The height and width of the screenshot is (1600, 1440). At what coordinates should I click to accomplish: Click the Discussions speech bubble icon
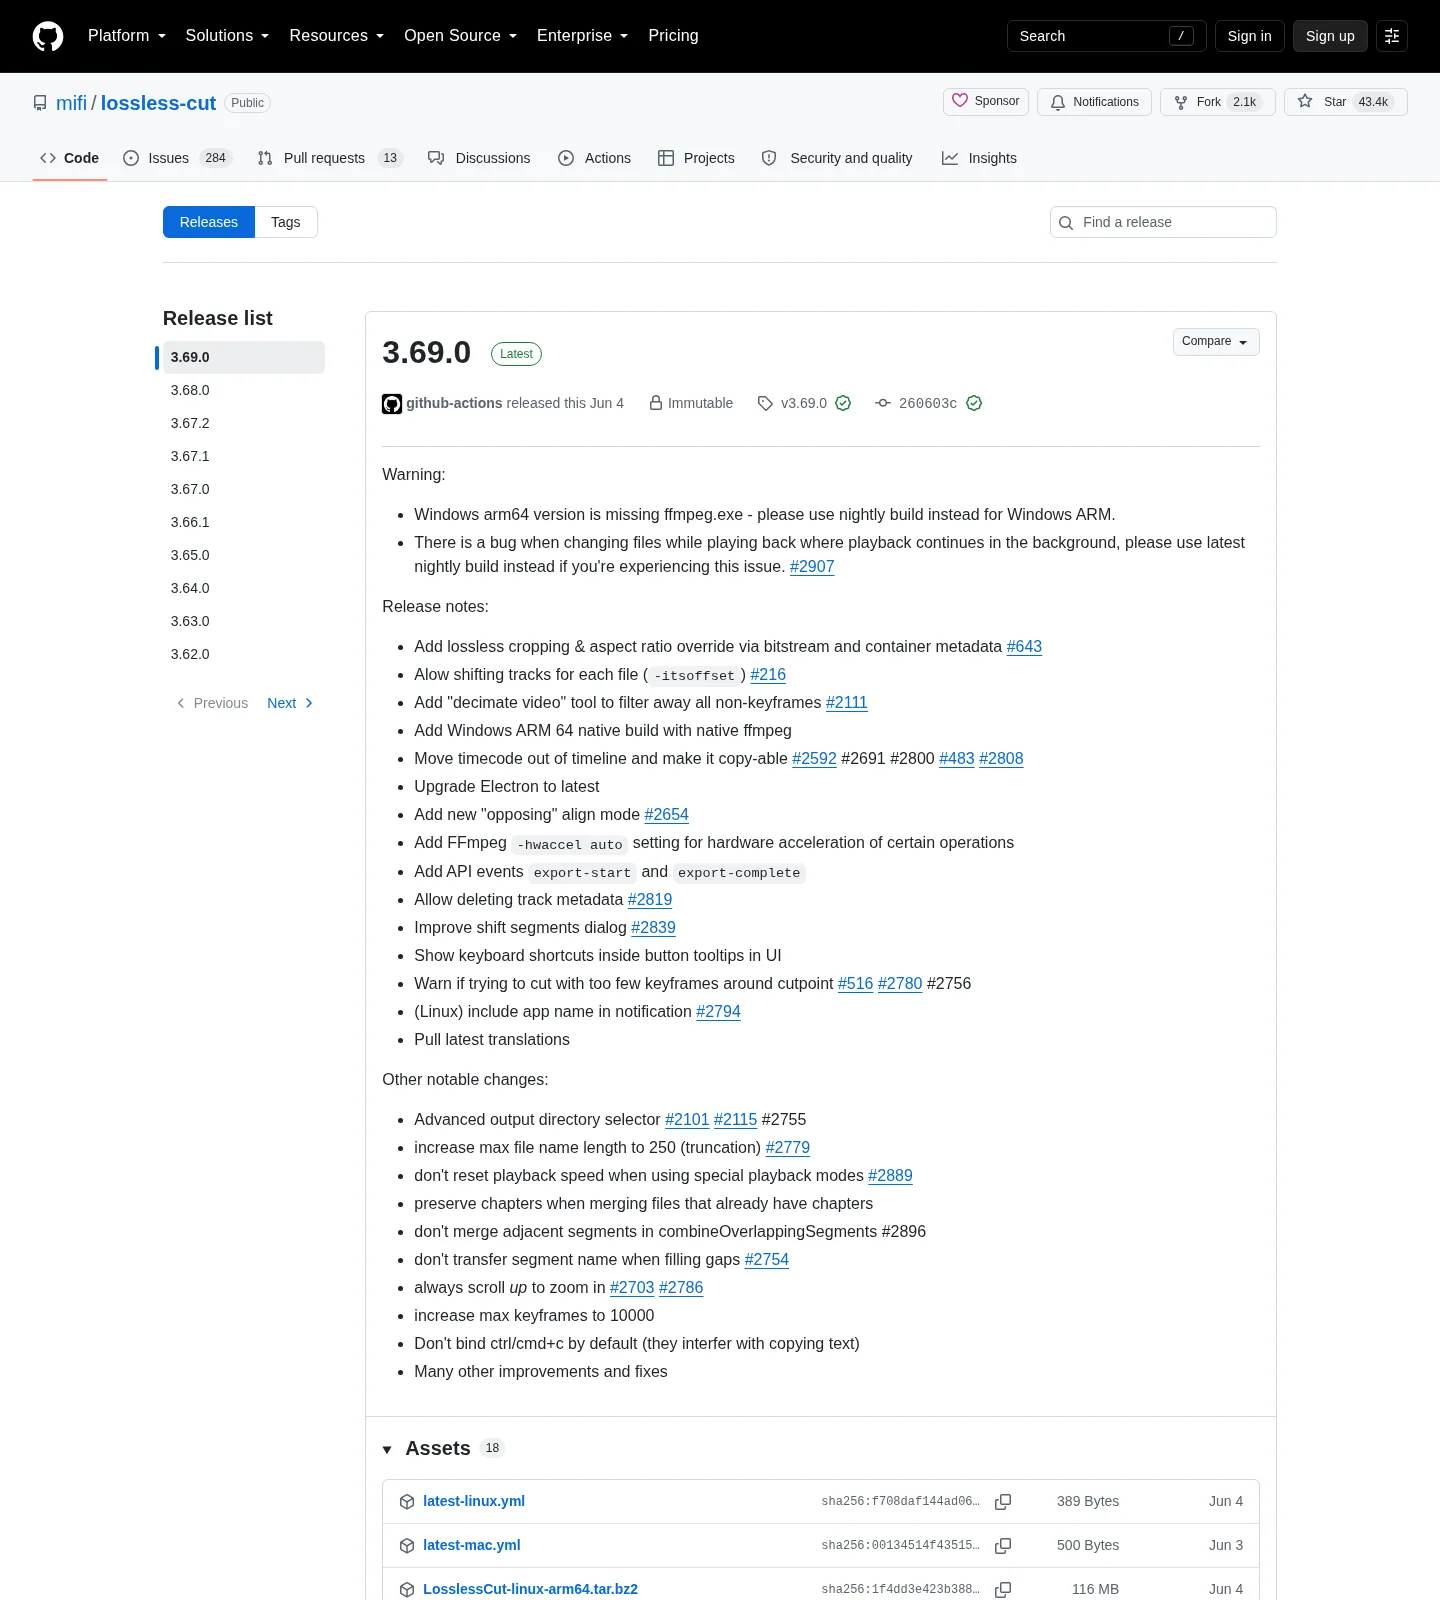click(x=436, y=158)
